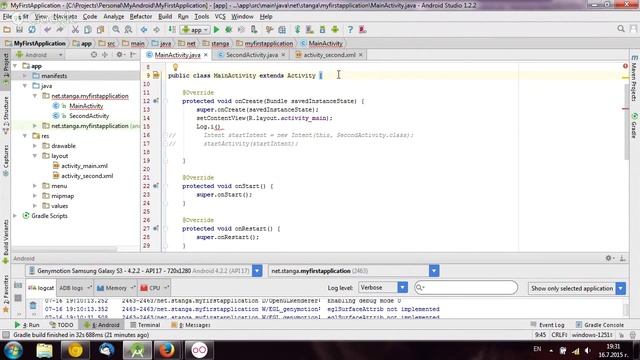
Task: Expand the values folder
Action: [x=35, y=206]
